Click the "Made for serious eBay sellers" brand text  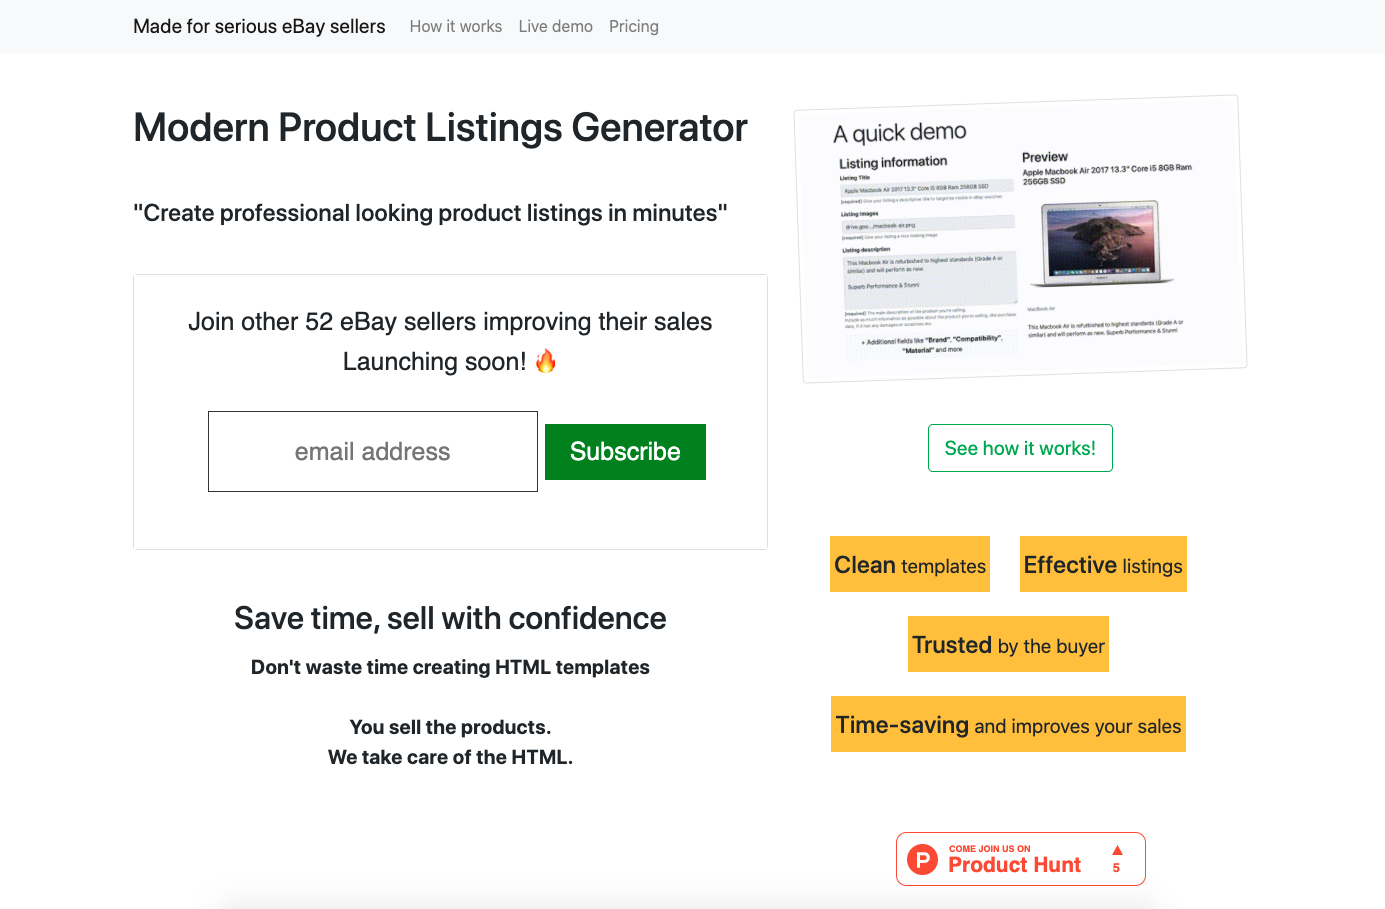[259, 26]
